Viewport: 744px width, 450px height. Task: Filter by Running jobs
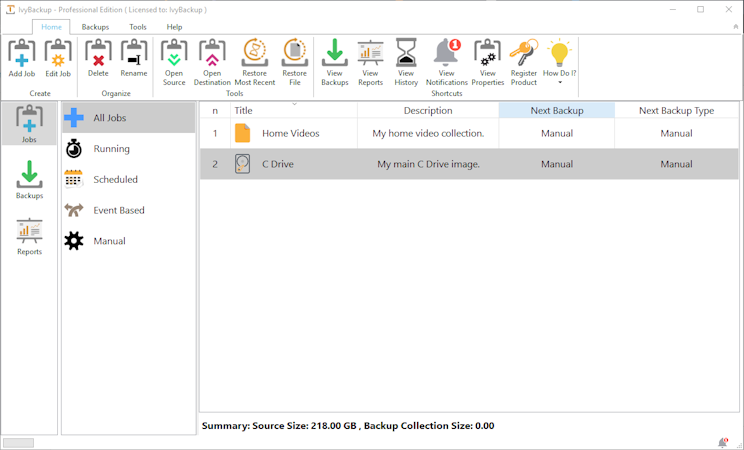[129, 149]
